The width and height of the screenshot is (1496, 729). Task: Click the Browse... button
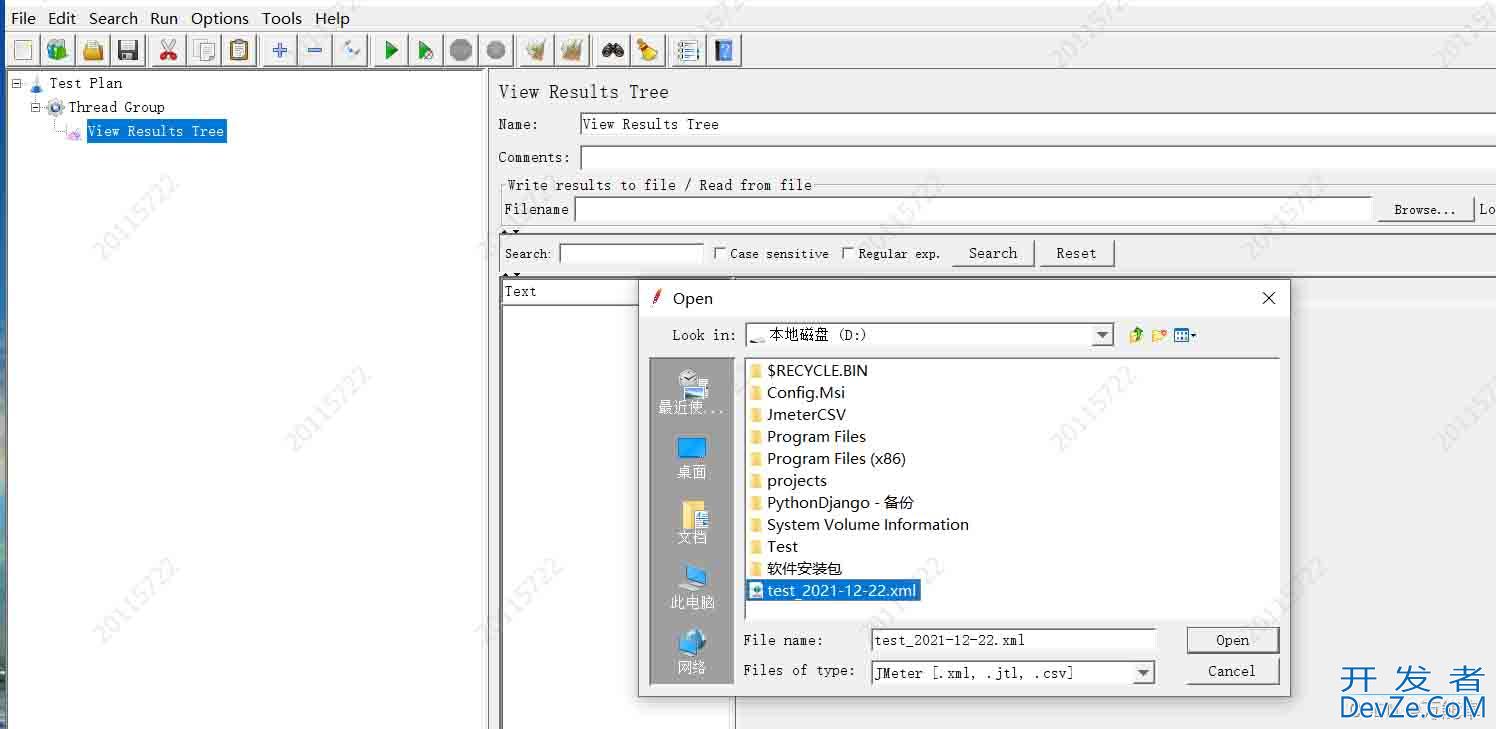1424,209
